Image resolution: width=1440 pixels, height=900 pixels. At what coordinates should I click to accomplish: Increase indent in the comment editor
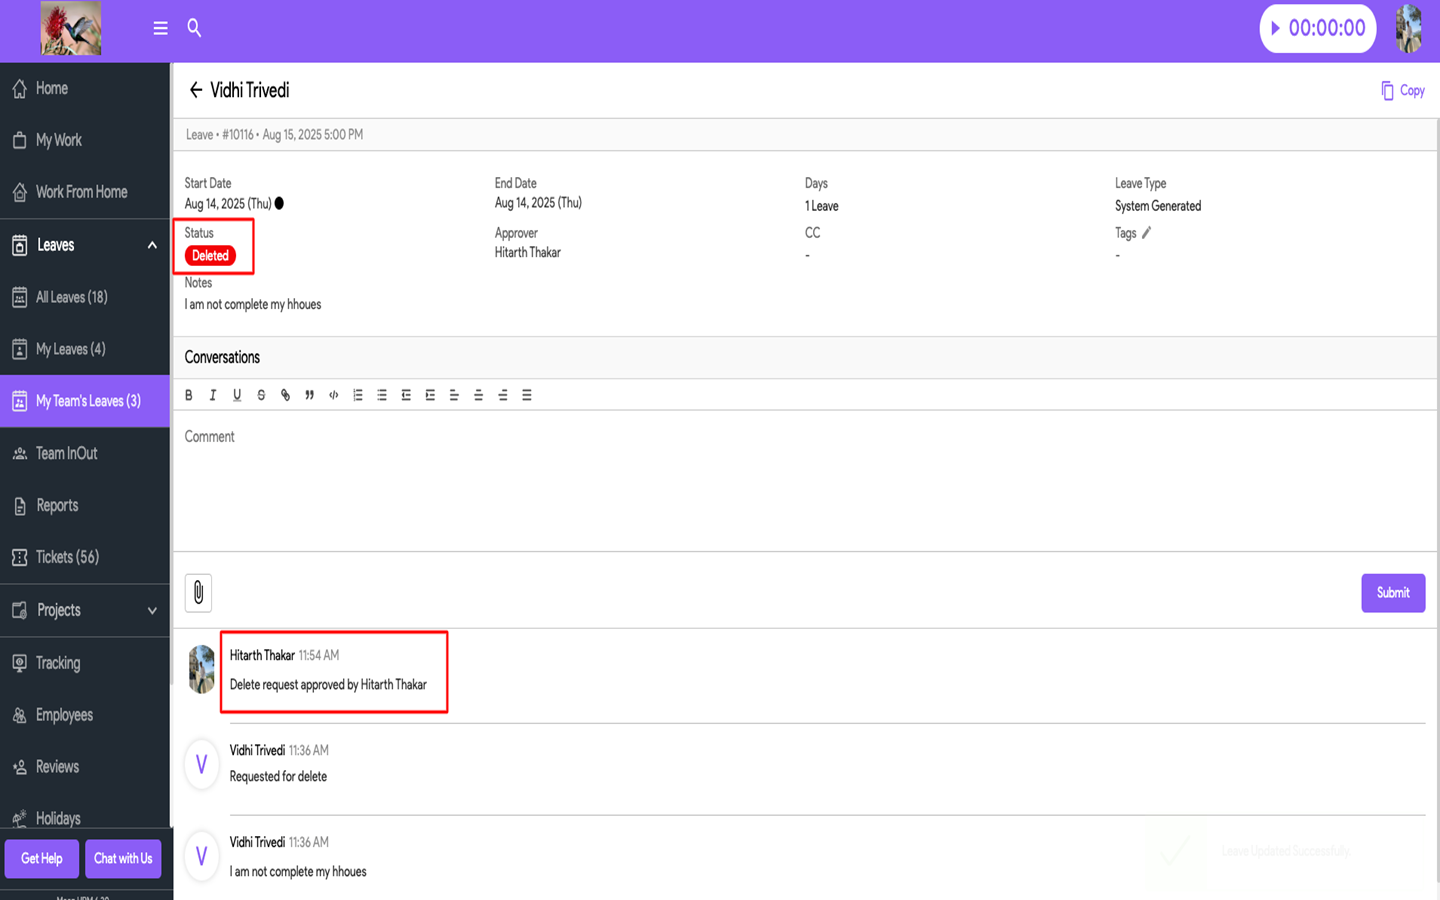tap(430, 395)
